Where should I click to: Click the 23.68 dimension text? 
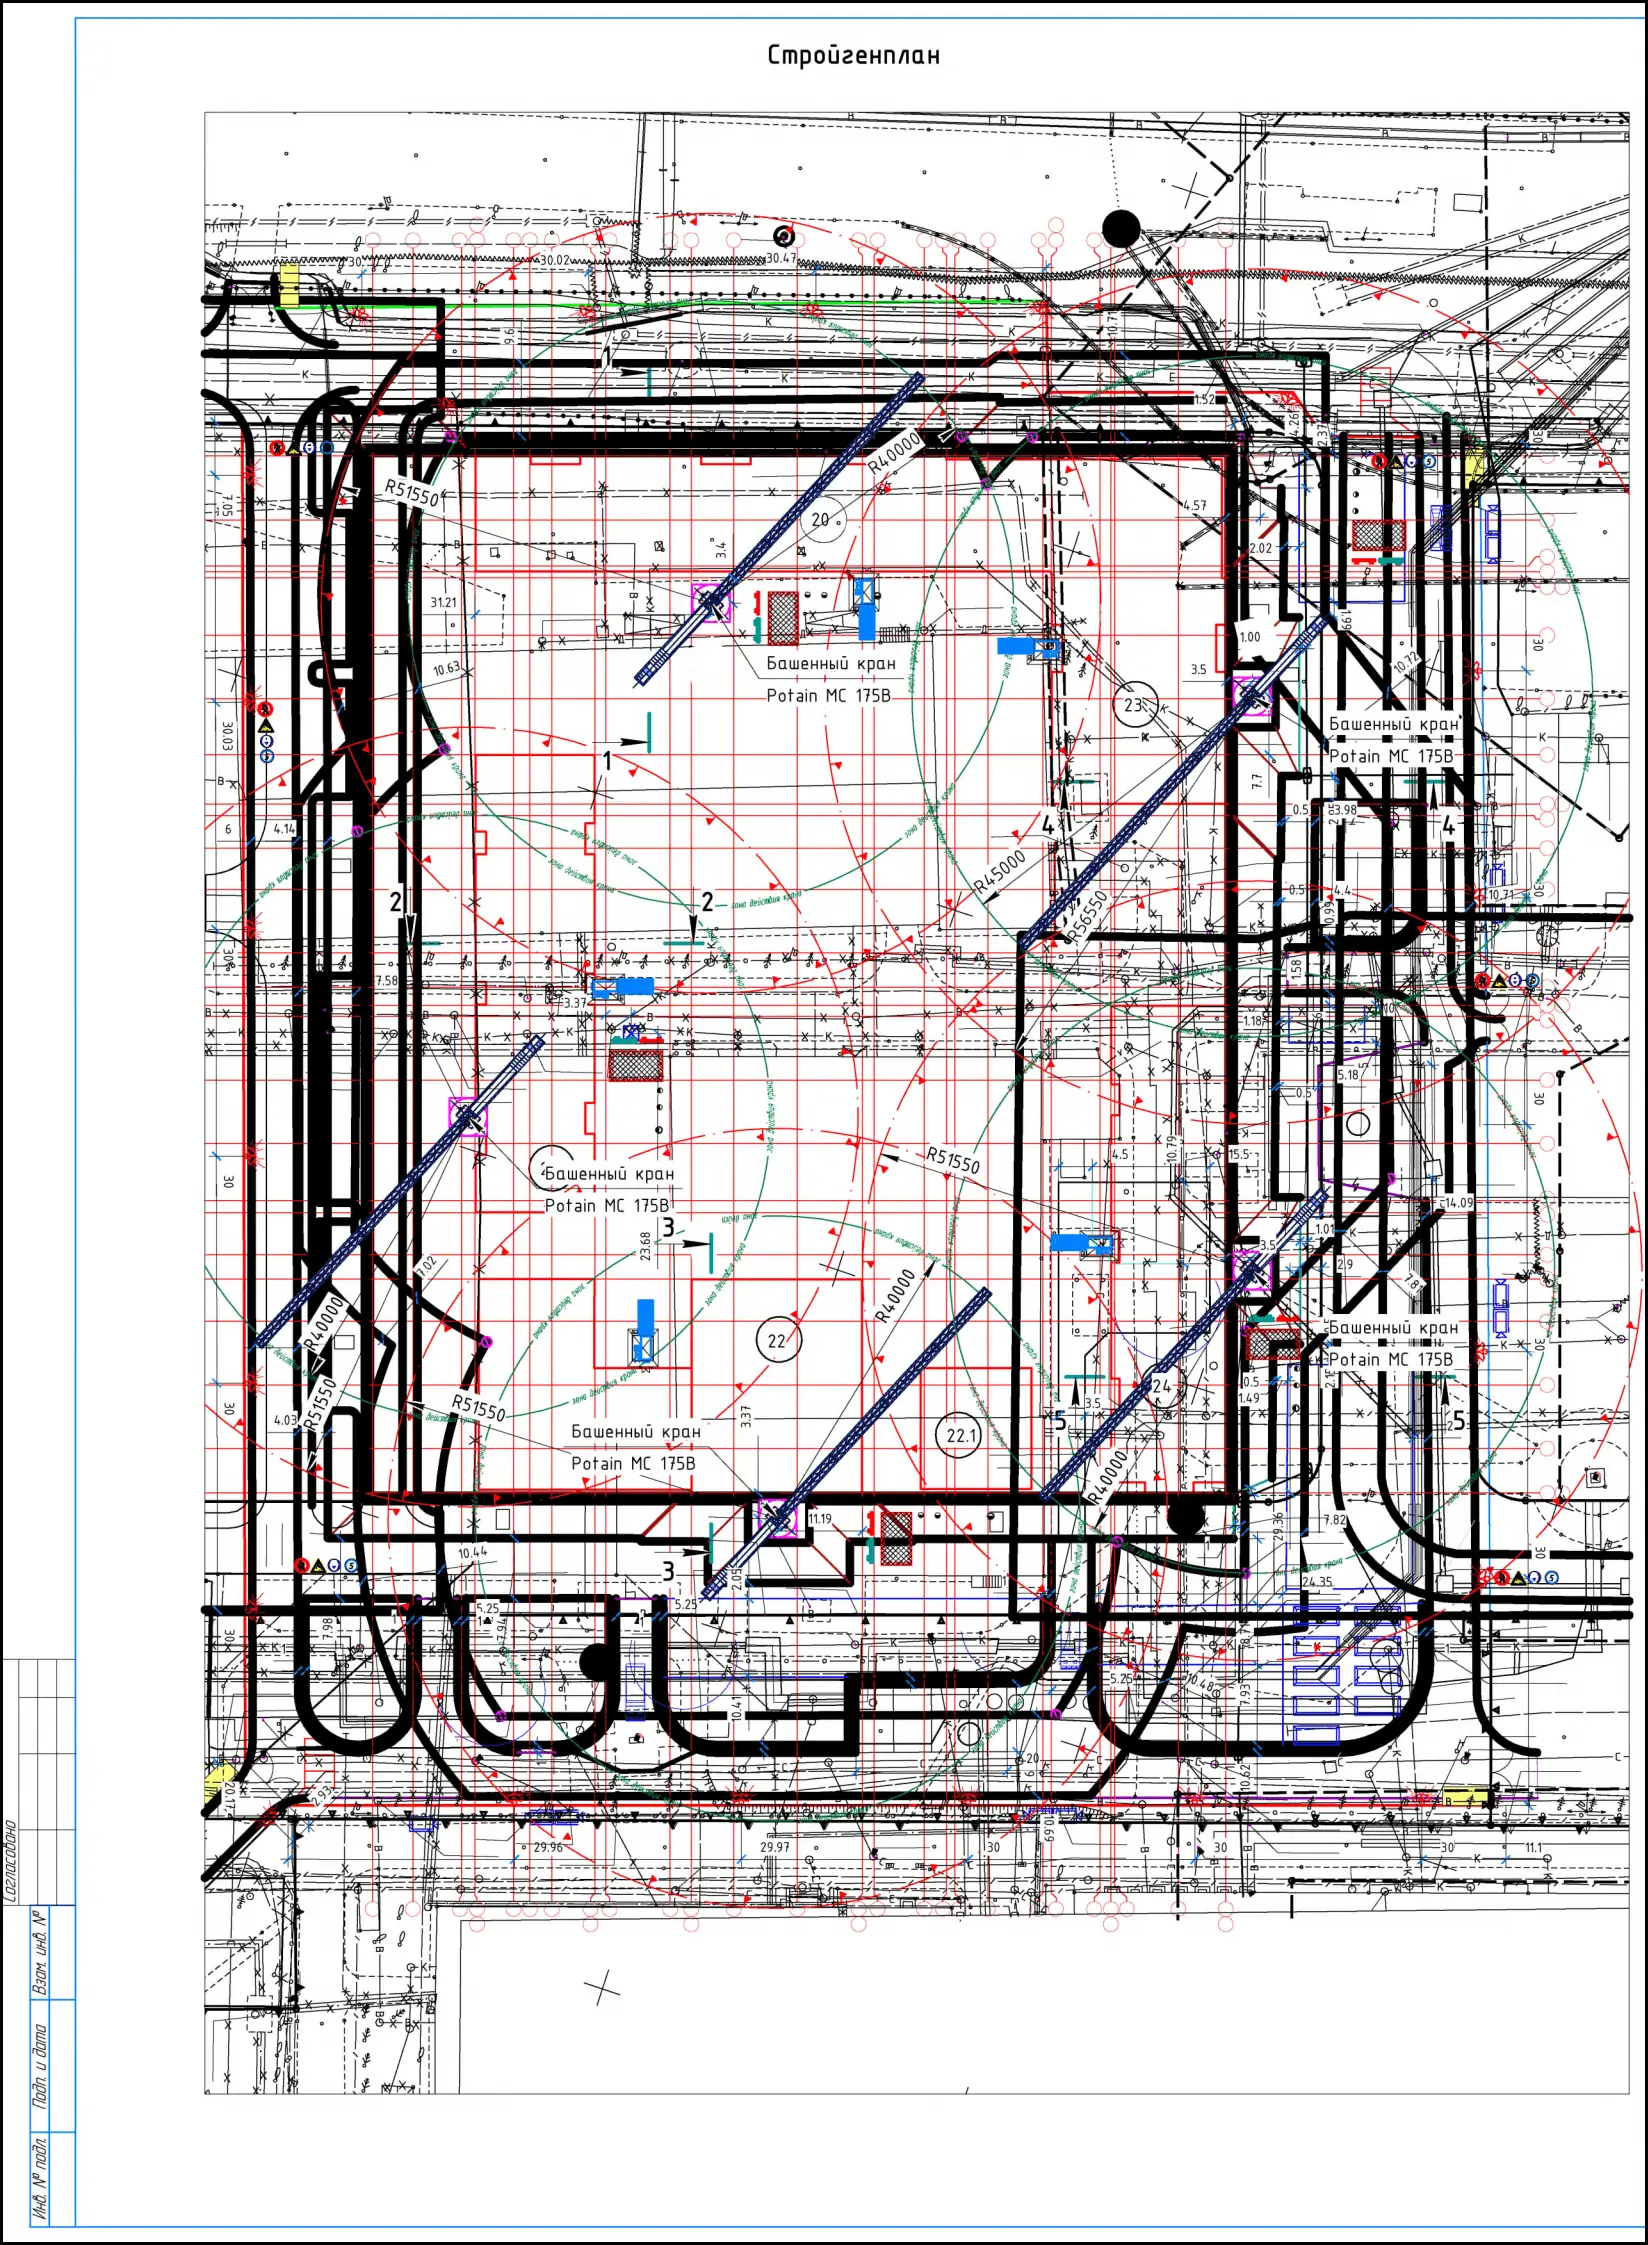[x=646, y=1246]
